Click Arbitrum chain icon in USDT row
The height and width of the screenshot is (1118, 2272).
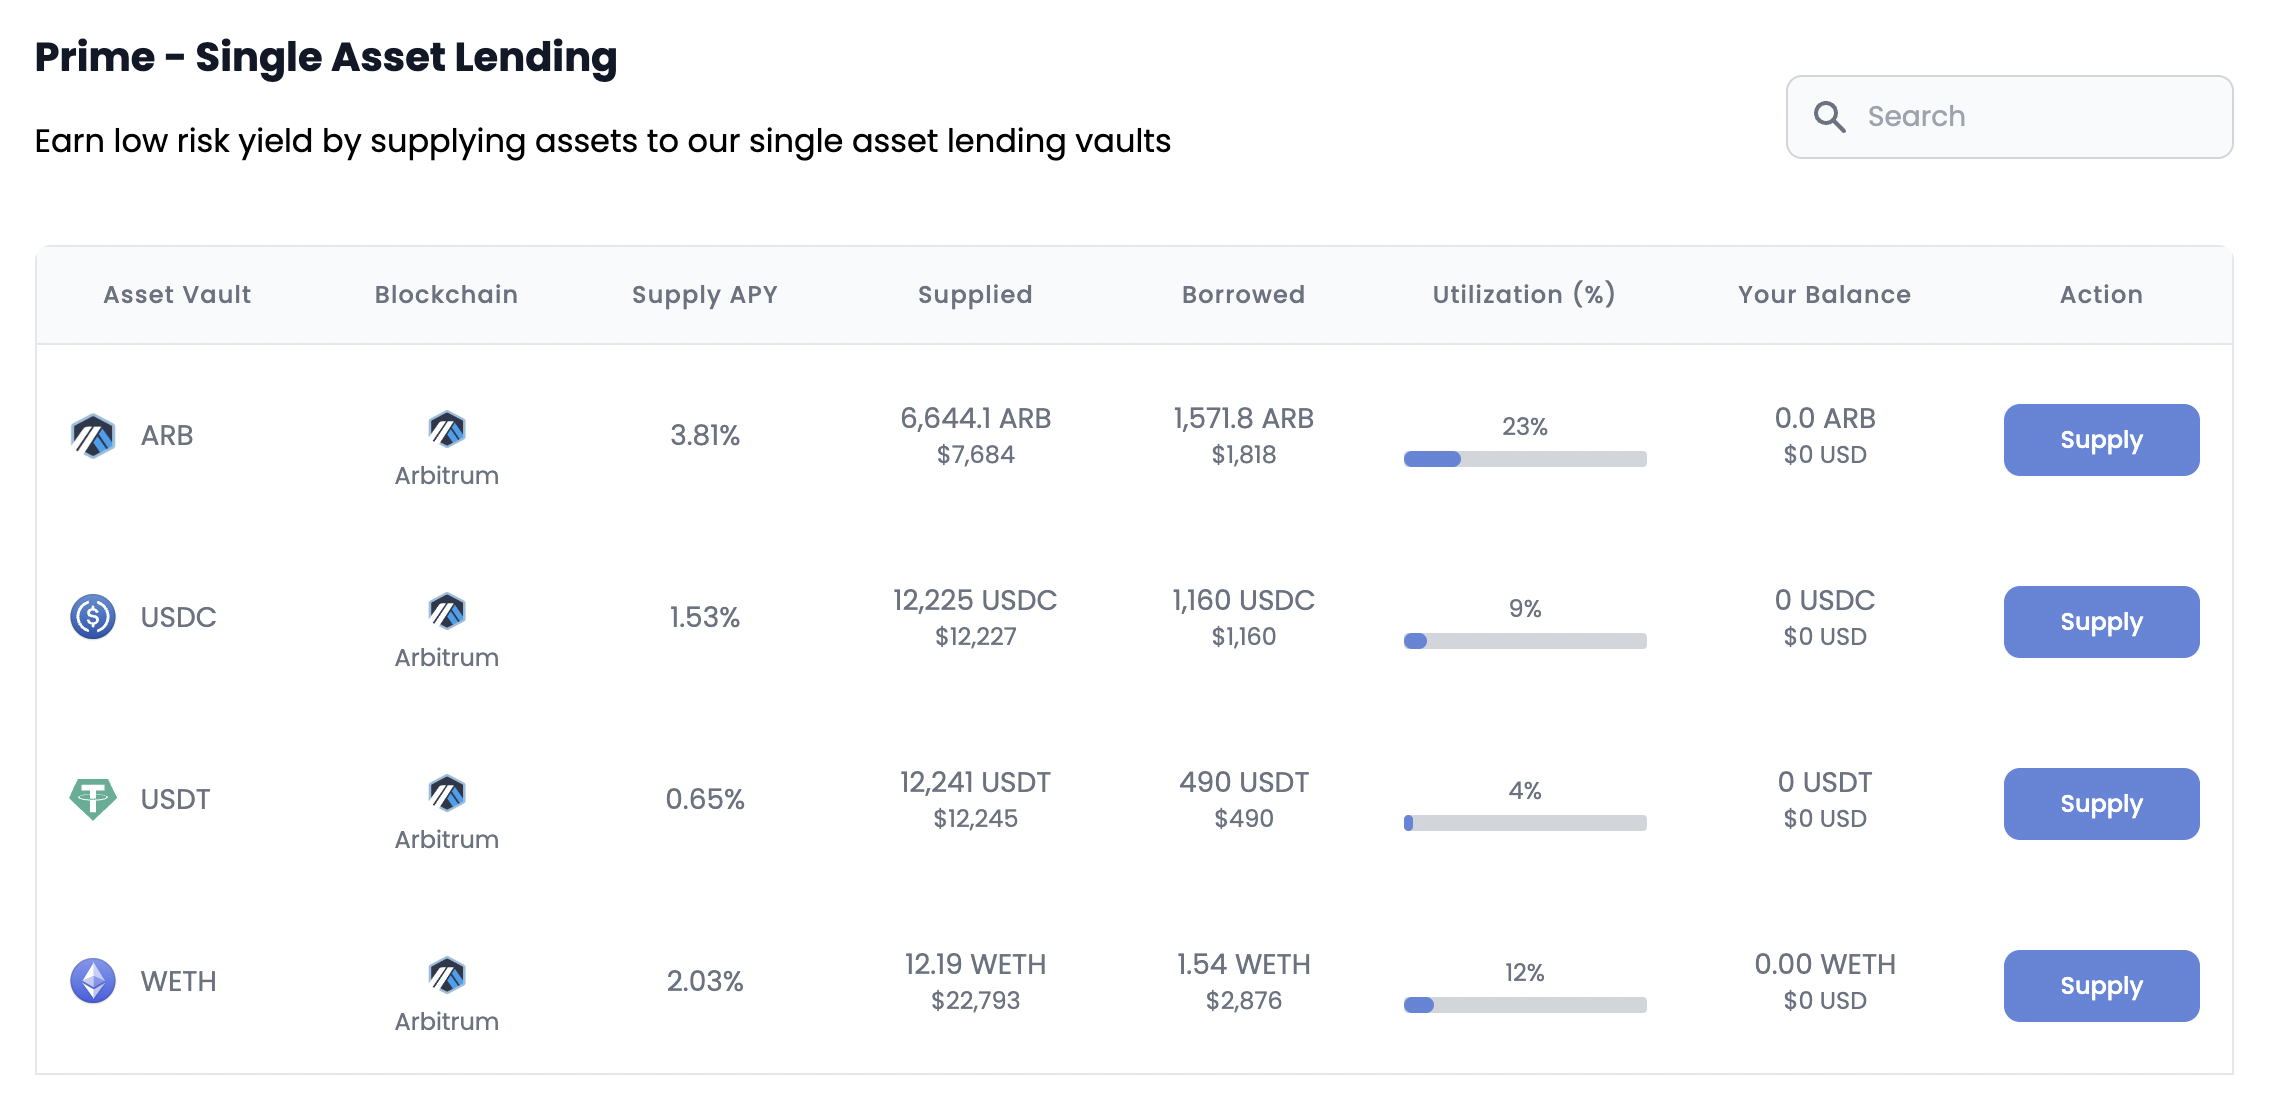(446, 794)
